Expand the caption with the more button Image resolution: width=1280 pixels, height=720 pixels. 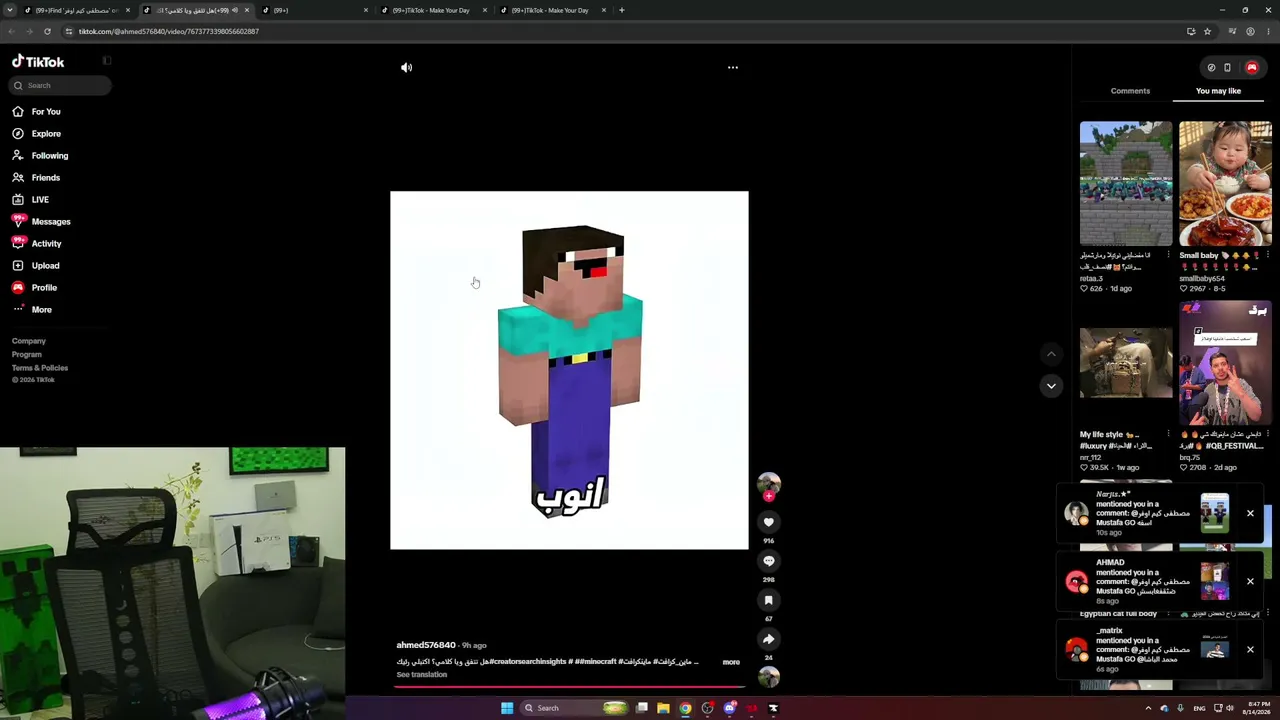pos(731,662)
